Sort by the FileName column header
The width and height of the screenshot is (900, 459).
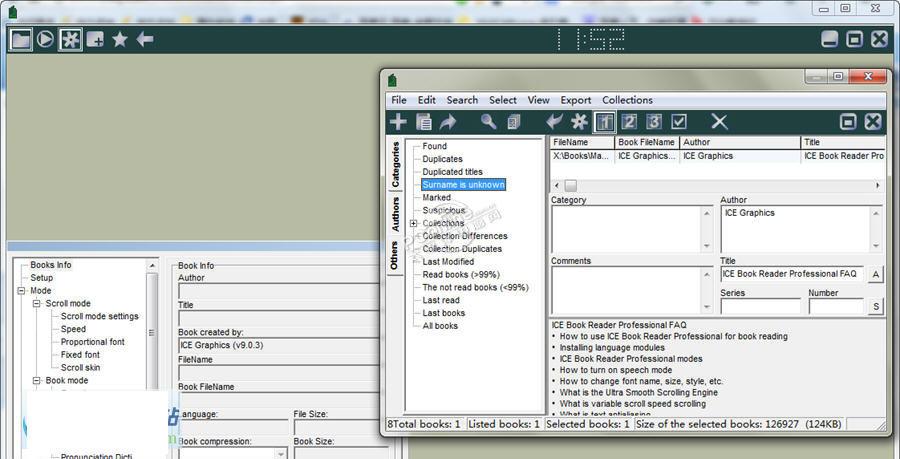pyautogui.click(x=582, y=142)
